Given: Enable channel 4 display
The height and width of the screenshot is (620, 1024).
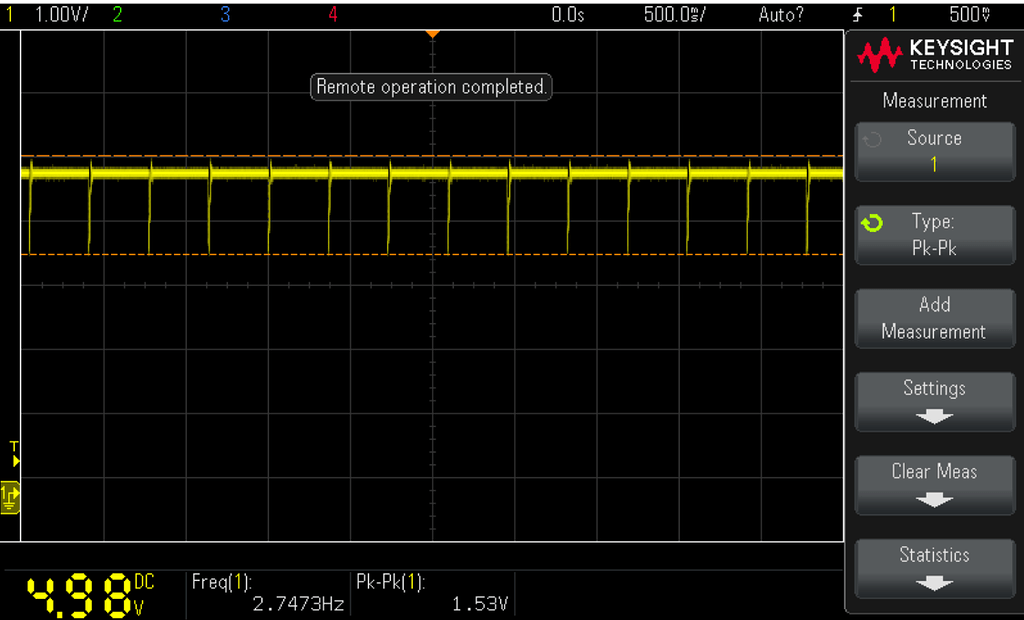Looking at the screenshot, I should [x=332, y=14].
